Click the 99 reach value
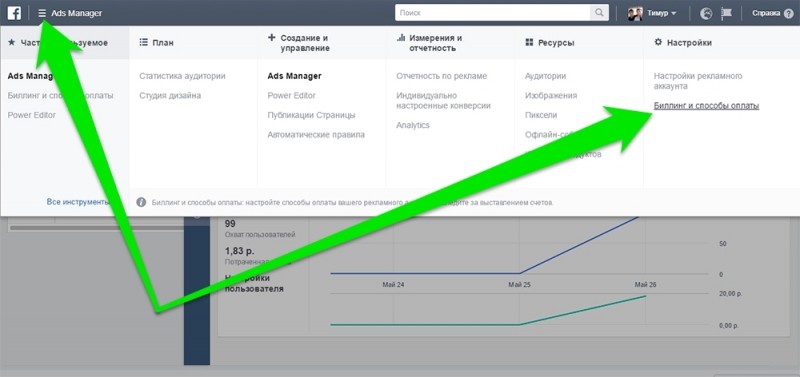Image resolution: width=800 pixels, height=377 pixels. coord(230,224)
